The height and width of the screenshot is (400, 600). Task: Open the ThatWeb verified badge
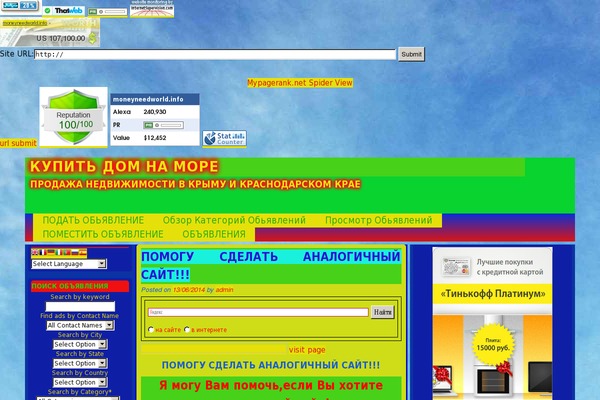(64, 11)
